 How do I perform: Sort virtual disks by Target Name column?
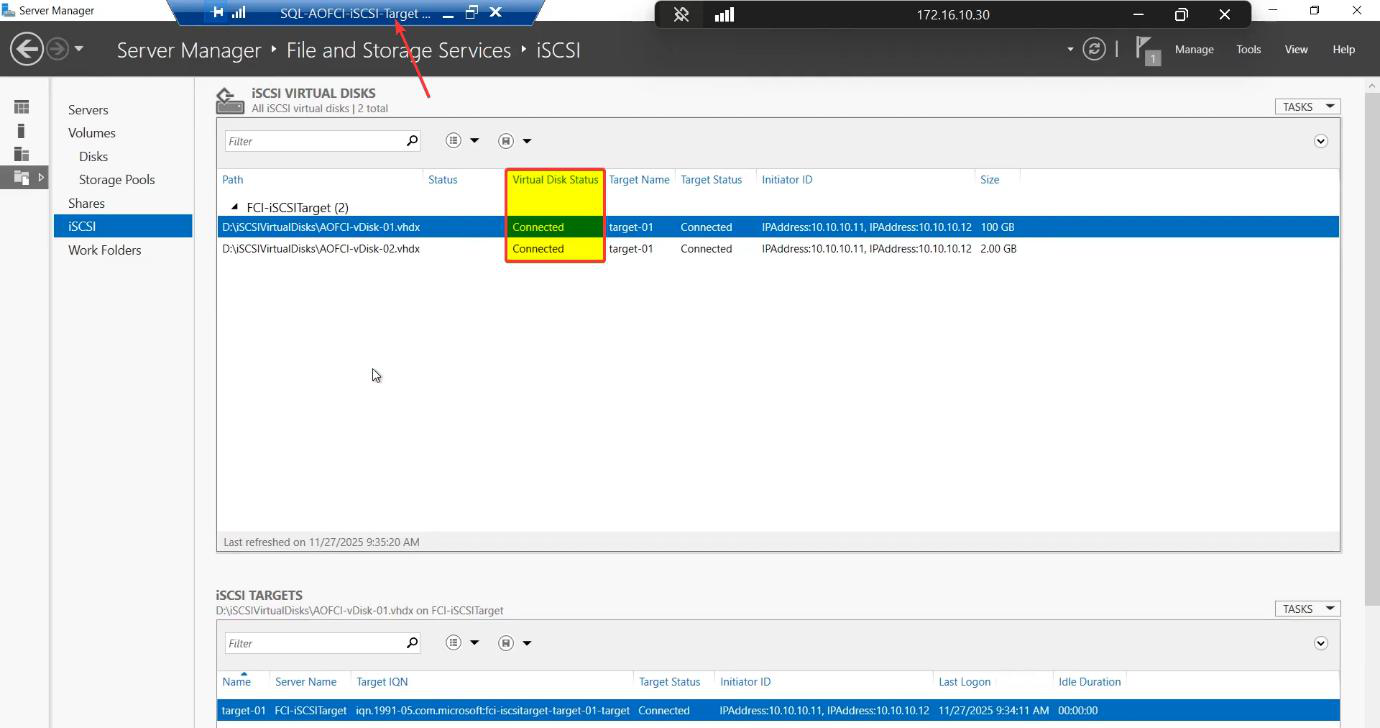click(639, 180)
